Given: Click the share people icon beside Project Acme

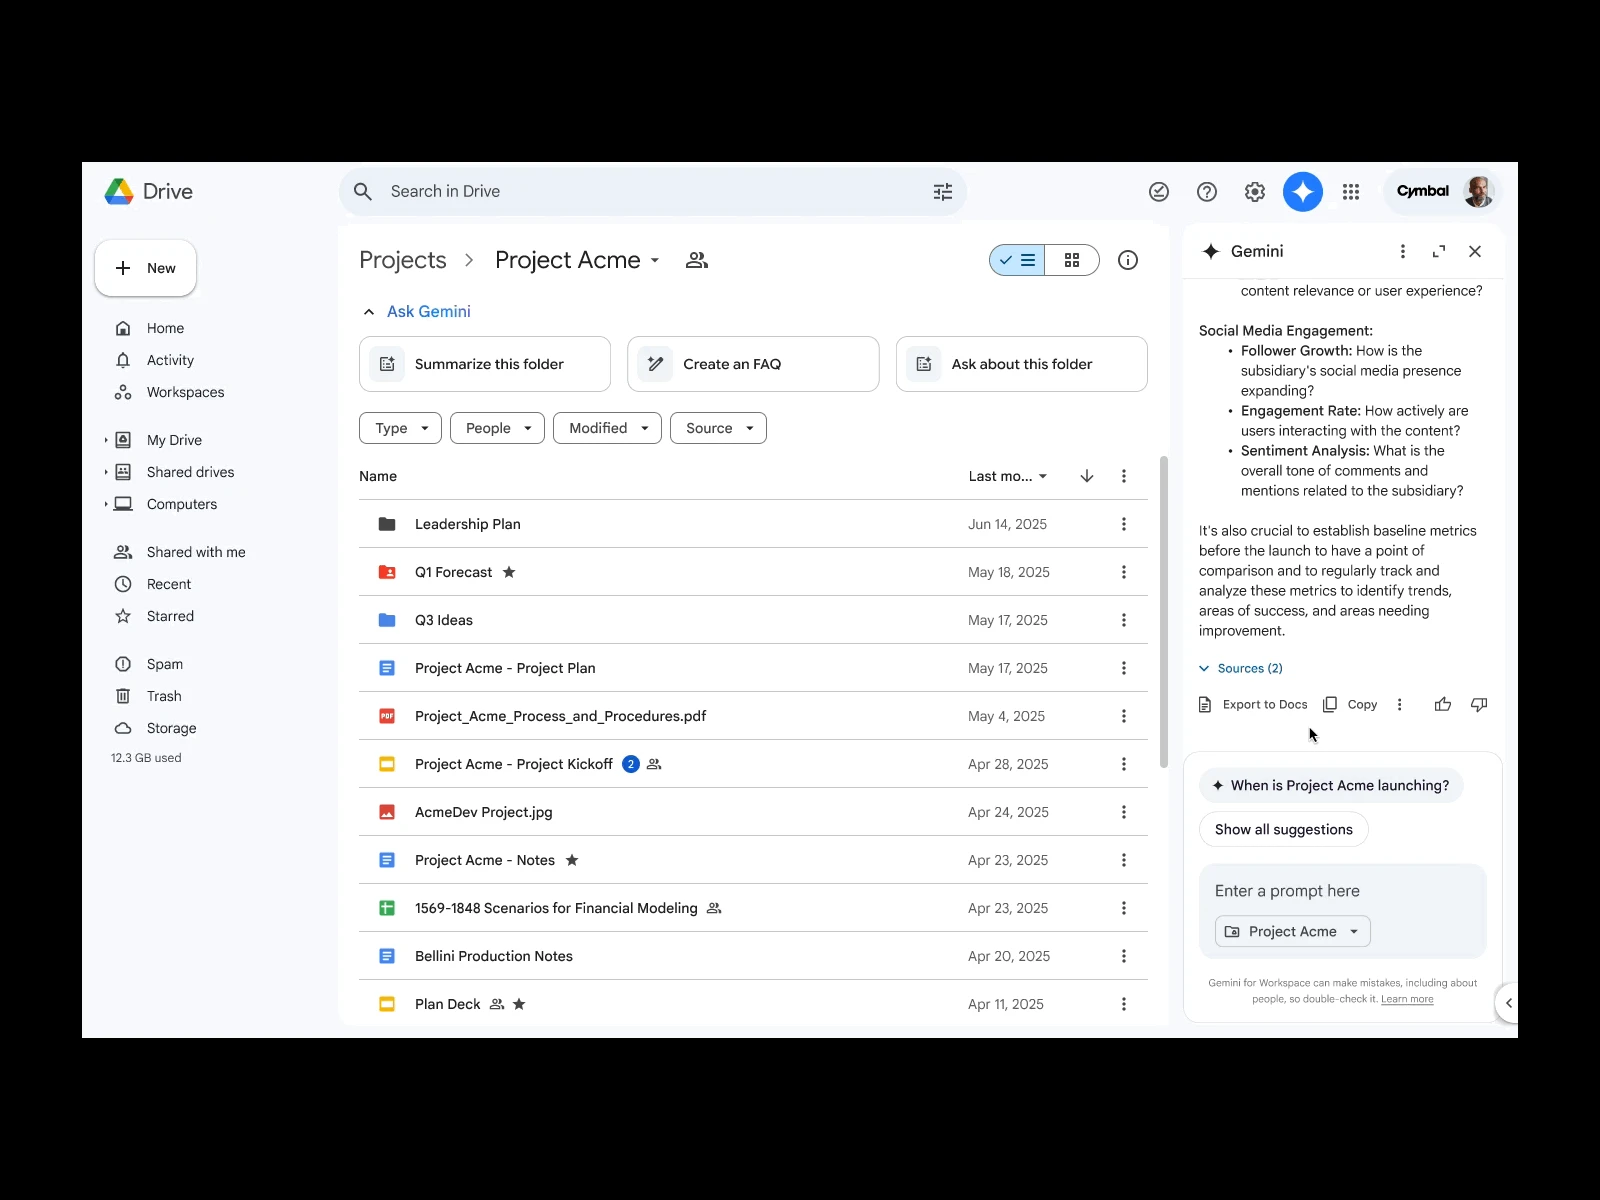Looking at the screenshot, I should (697, 260).
